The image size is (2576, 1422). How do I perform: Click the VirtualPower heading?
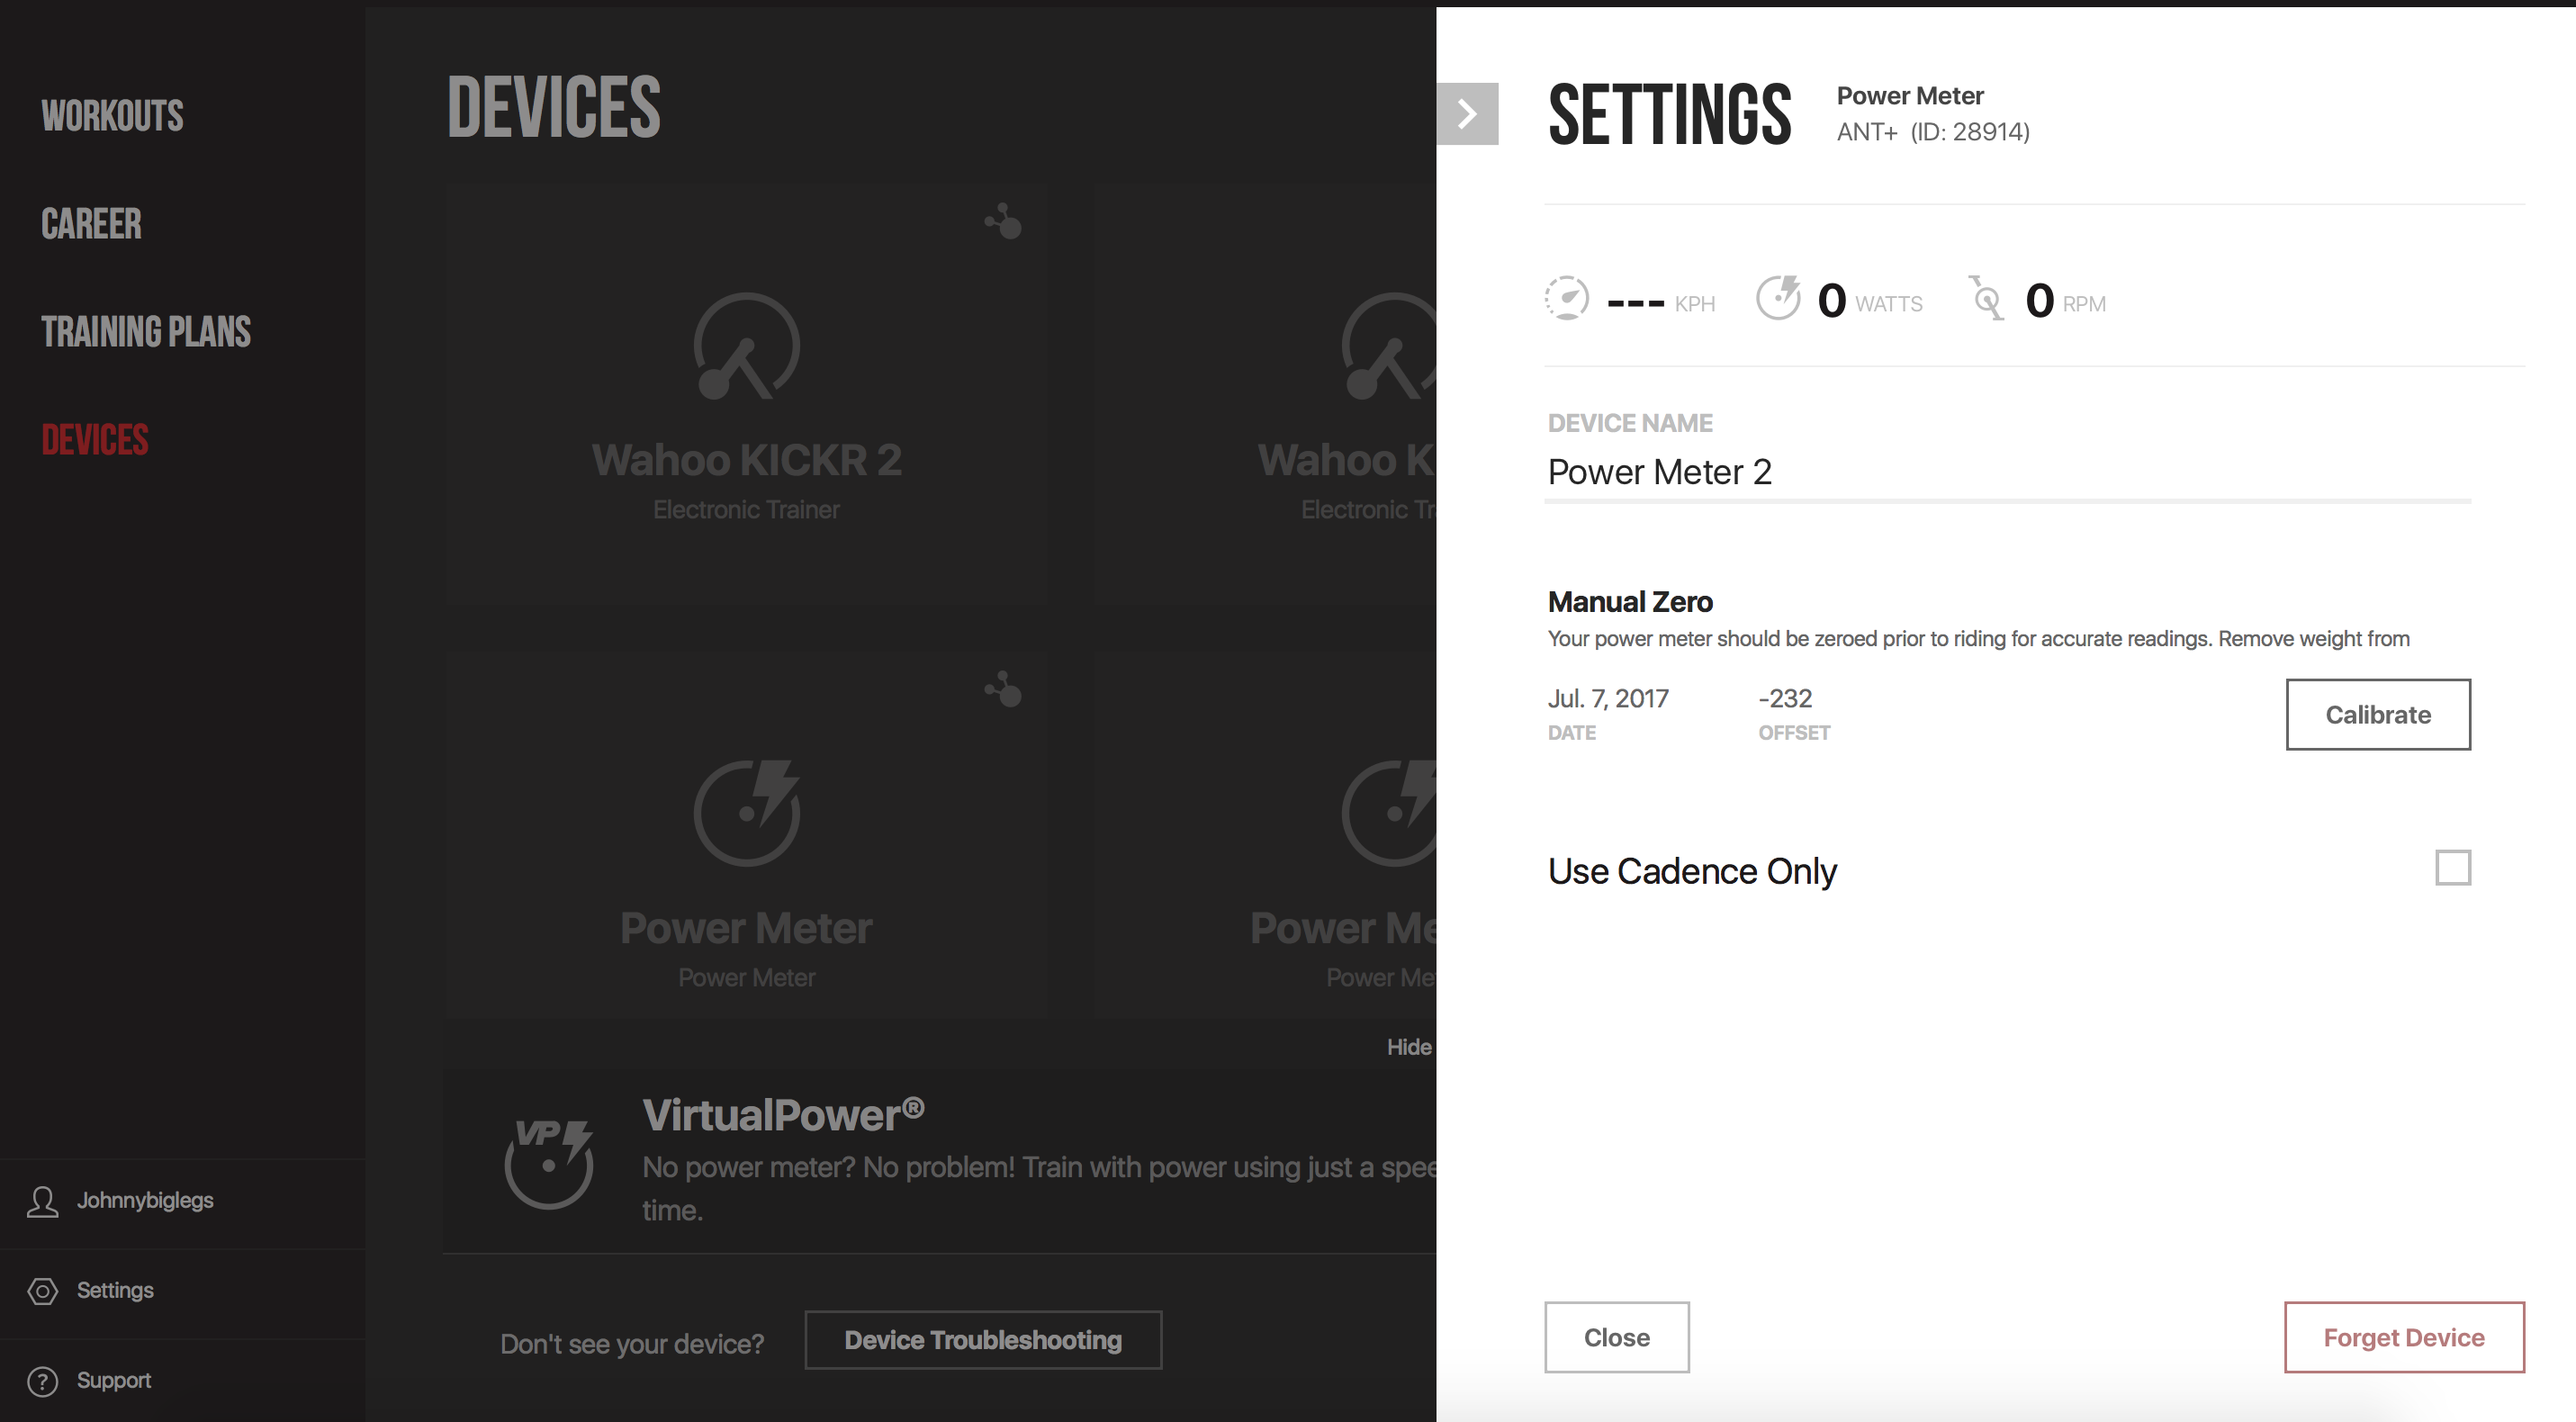tap(783, 1115)
